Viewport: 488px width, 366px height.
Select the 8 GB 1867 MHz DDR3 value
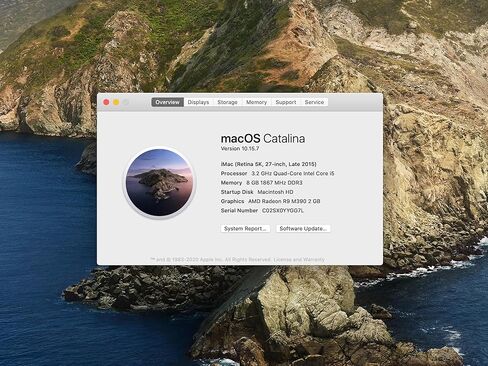pos(274,183)
